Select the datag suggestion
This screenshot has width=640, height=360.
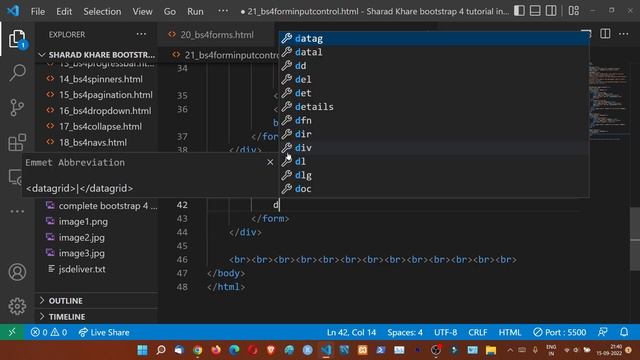(x=433, y=38)
